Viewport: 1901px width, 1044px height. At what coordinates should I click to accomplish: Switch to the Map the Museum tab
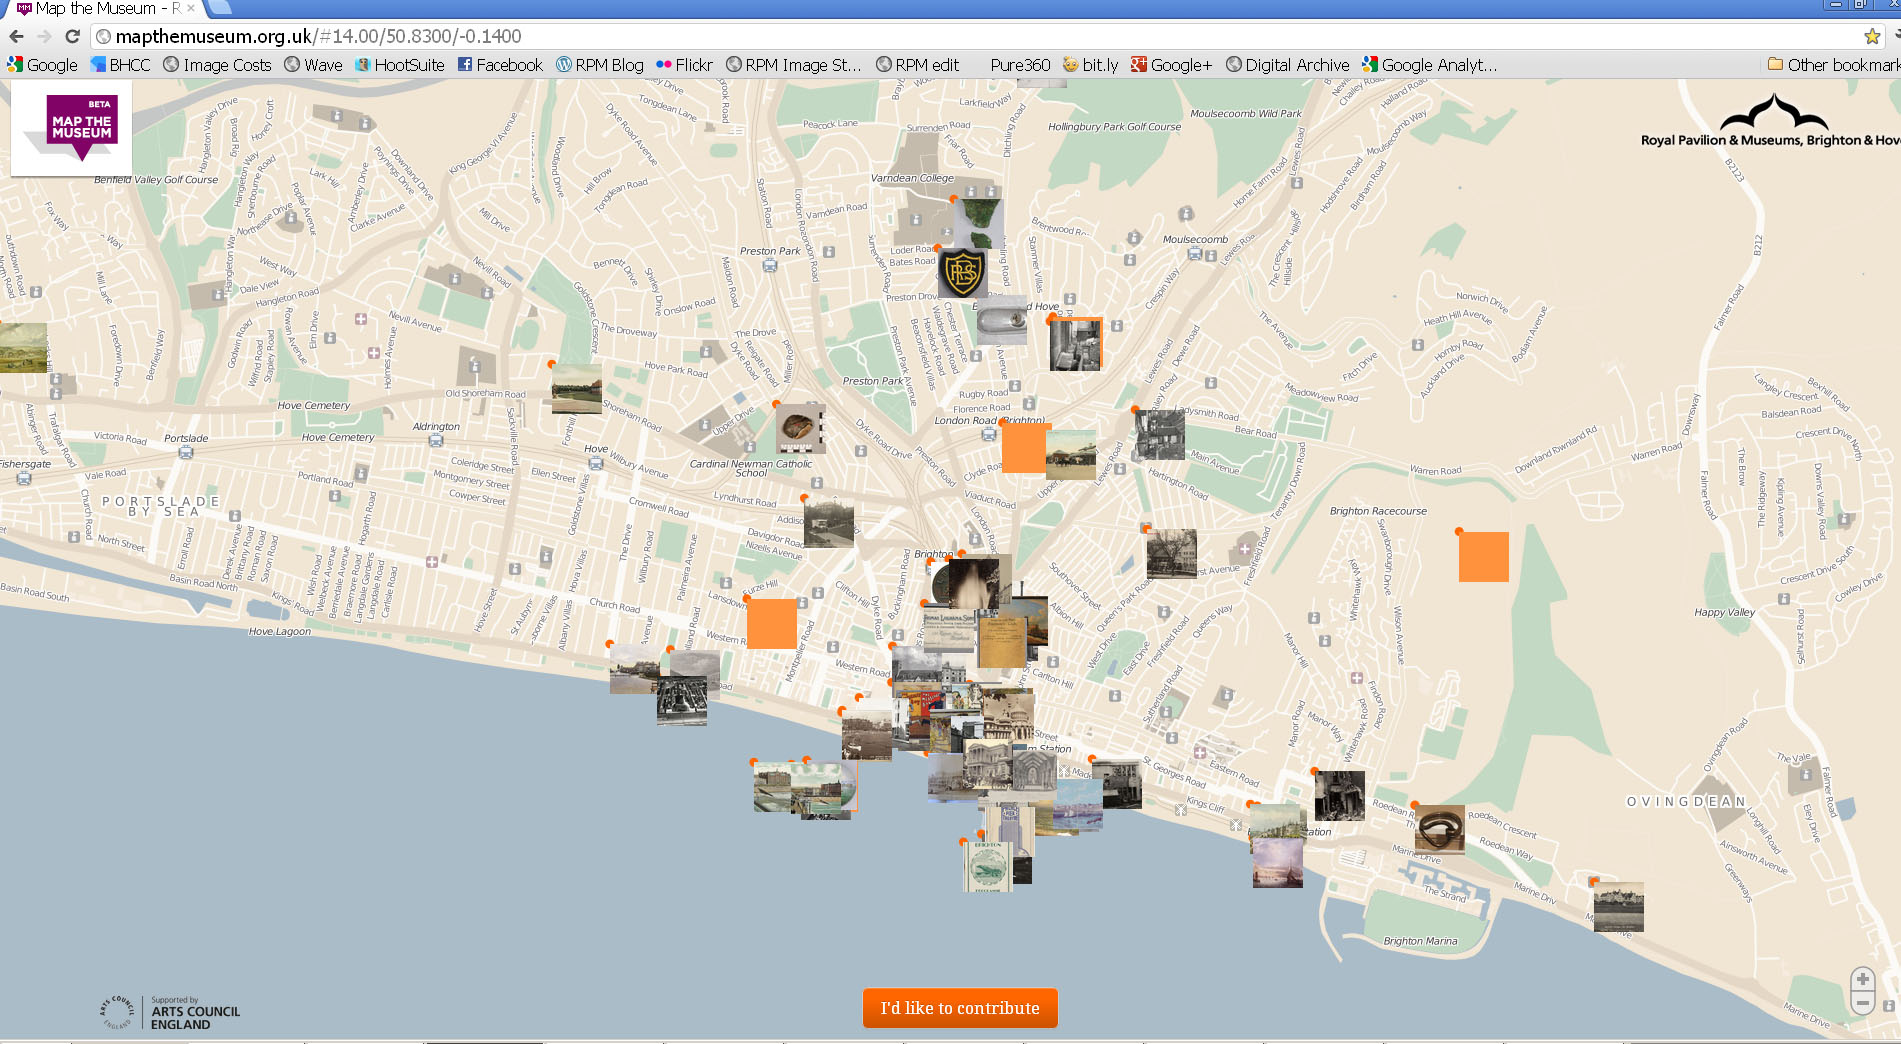(x=90, y=8)
